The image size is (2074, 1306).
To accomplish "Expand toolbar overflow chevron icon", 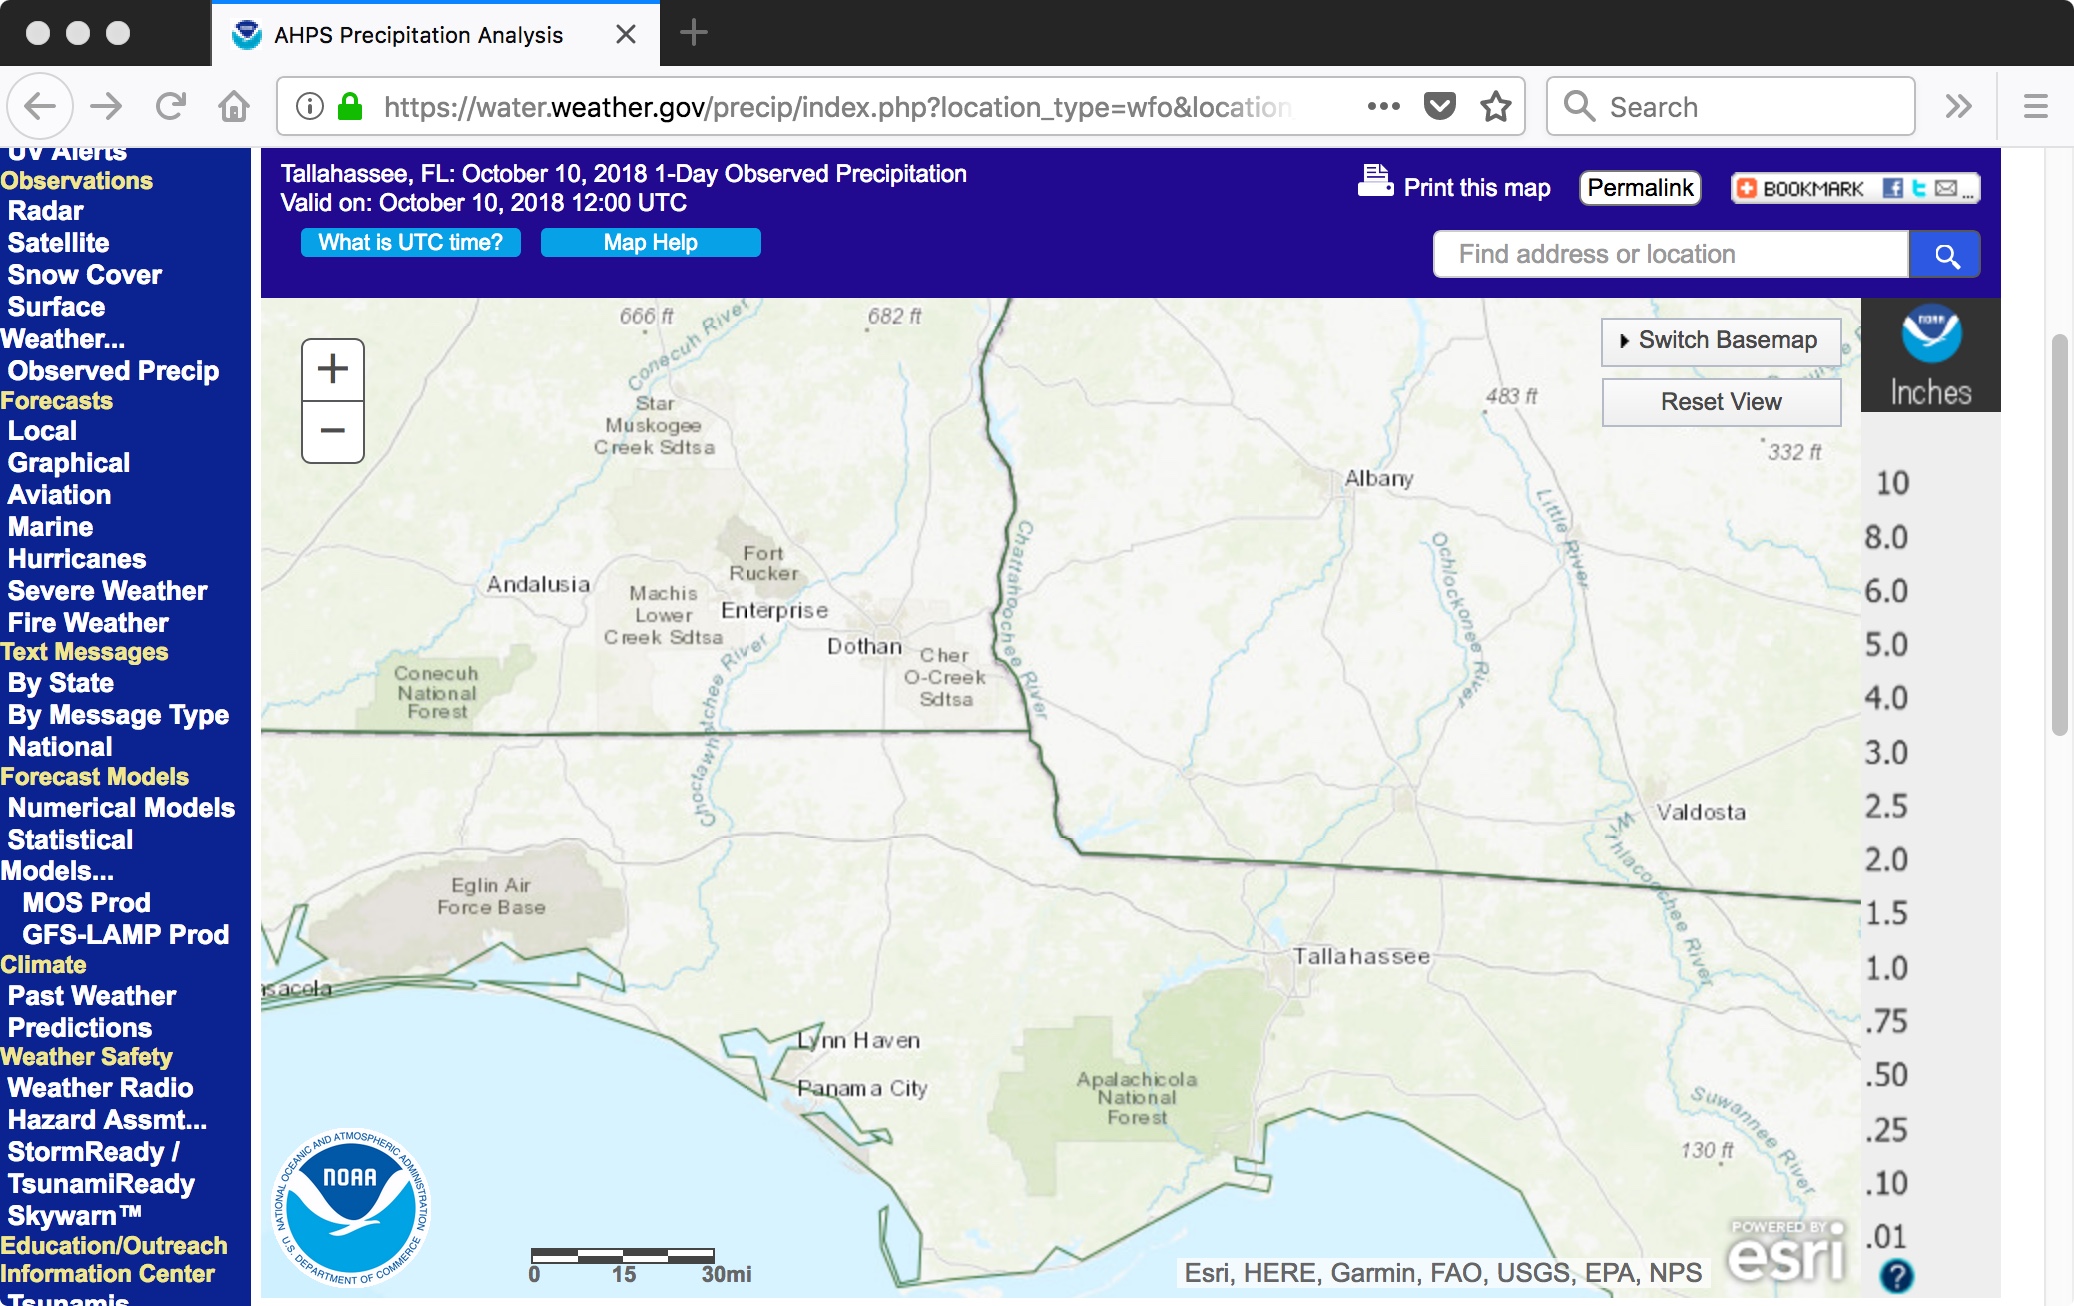I will click(1958, 106).
